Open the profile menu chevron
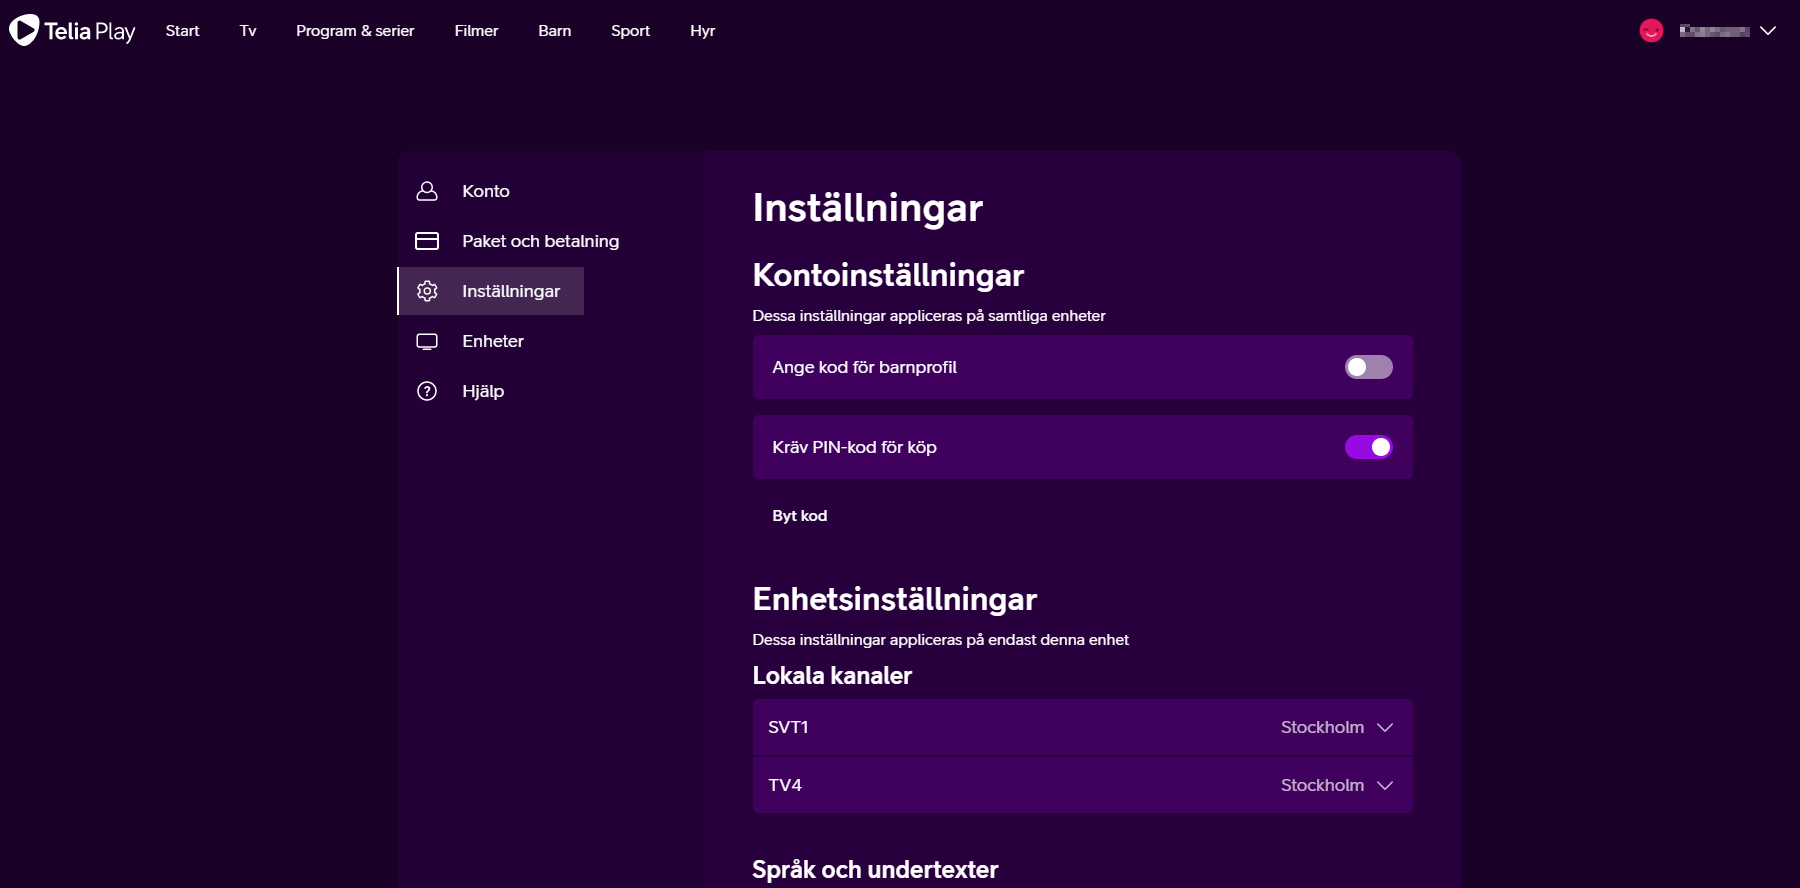This screenshot has height=888, width=1800. pyautogui.click(x=1768, y=31)
